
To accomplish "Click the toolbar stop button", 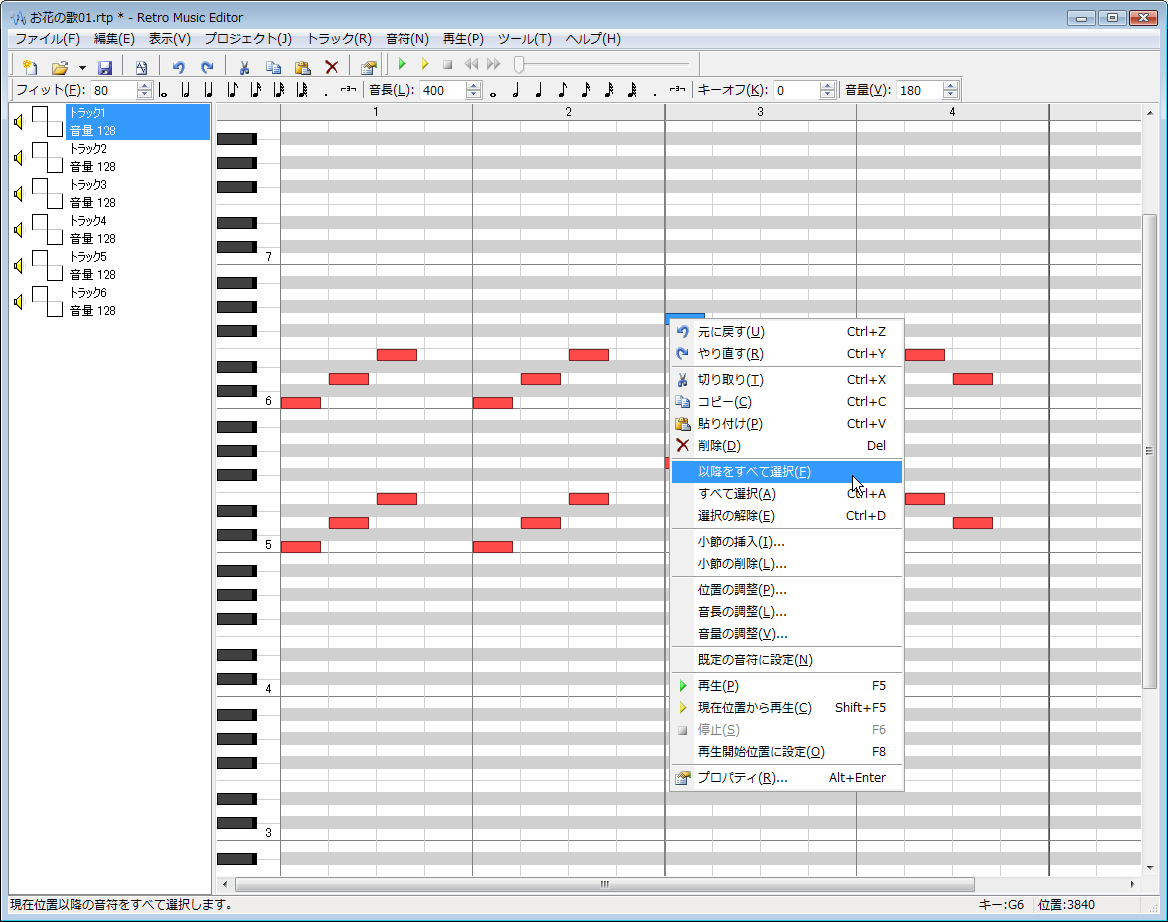I will coord(448,65).
